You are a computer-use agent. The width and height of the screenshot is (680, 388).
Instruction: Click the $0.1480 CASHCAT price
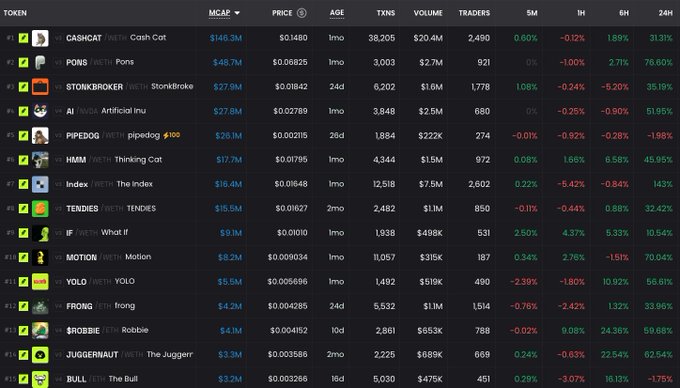293,38
